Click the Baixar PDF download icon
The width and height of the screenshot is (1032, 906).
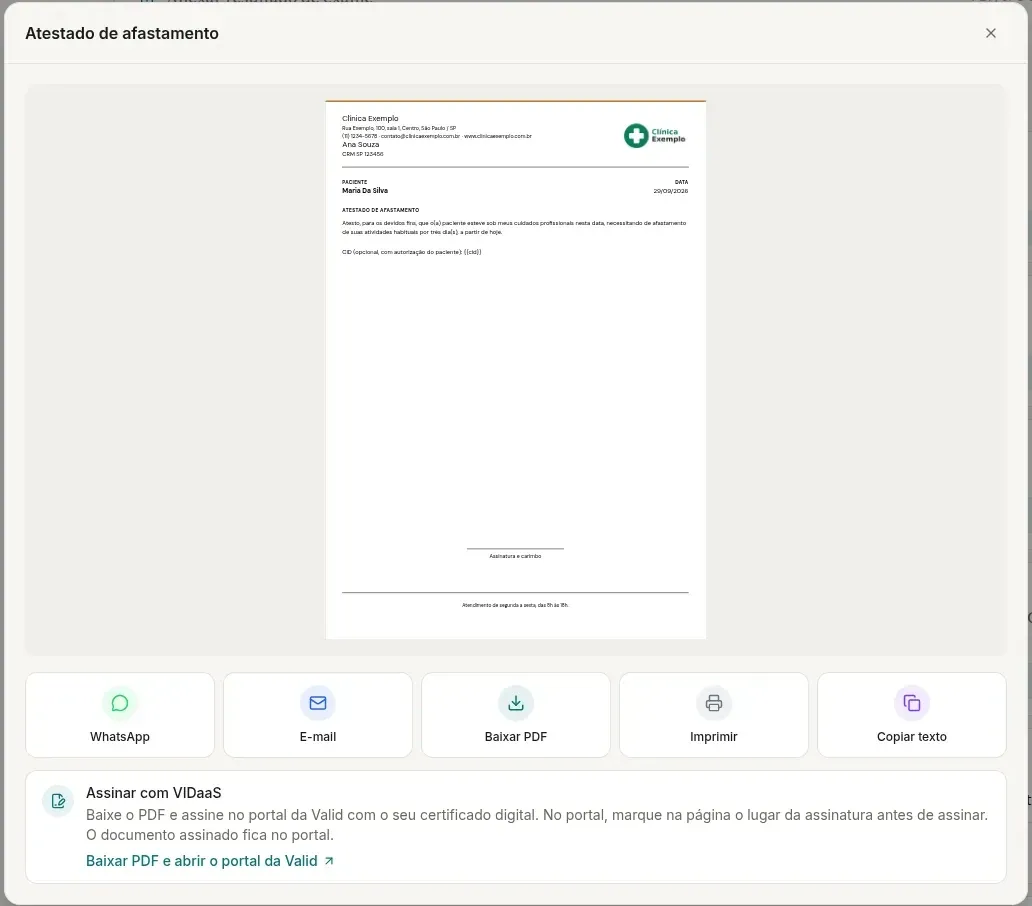(516, 703)
